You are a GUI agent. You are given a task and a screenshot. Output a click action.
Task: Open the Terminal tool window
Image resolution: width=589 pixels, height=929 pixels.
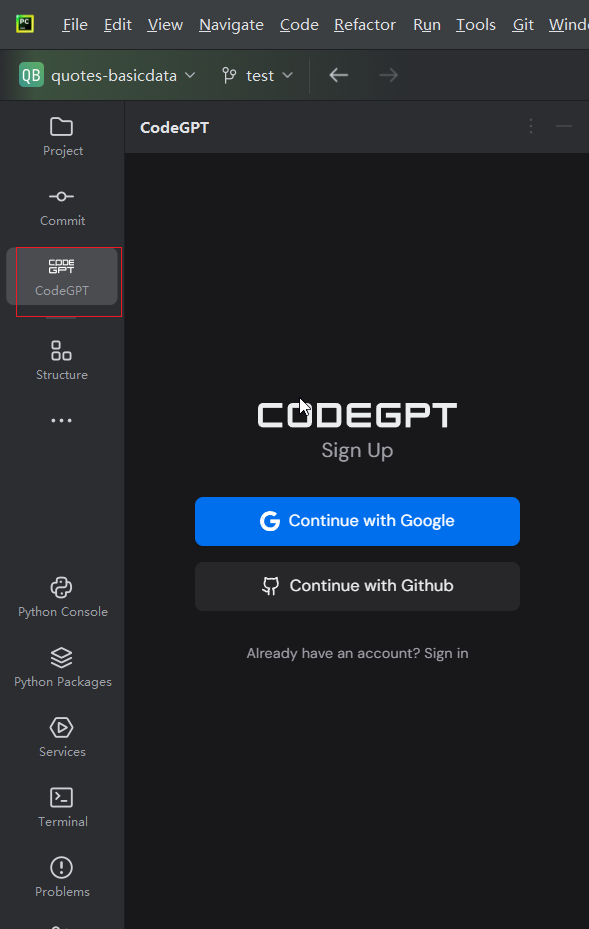(62, 808)
